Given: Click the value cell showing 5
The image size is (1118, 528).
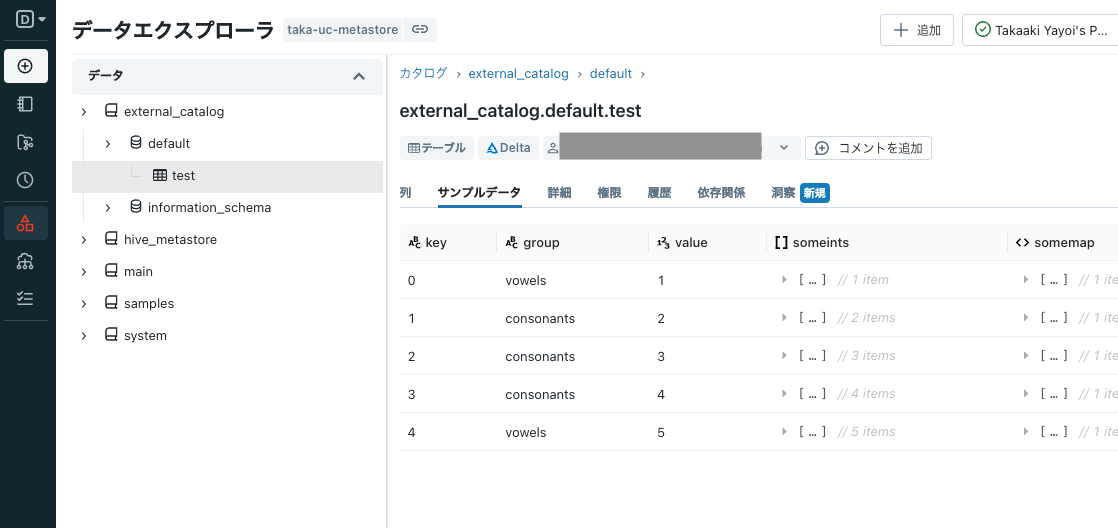Looking at the screenshot, I should coord(661,433).
